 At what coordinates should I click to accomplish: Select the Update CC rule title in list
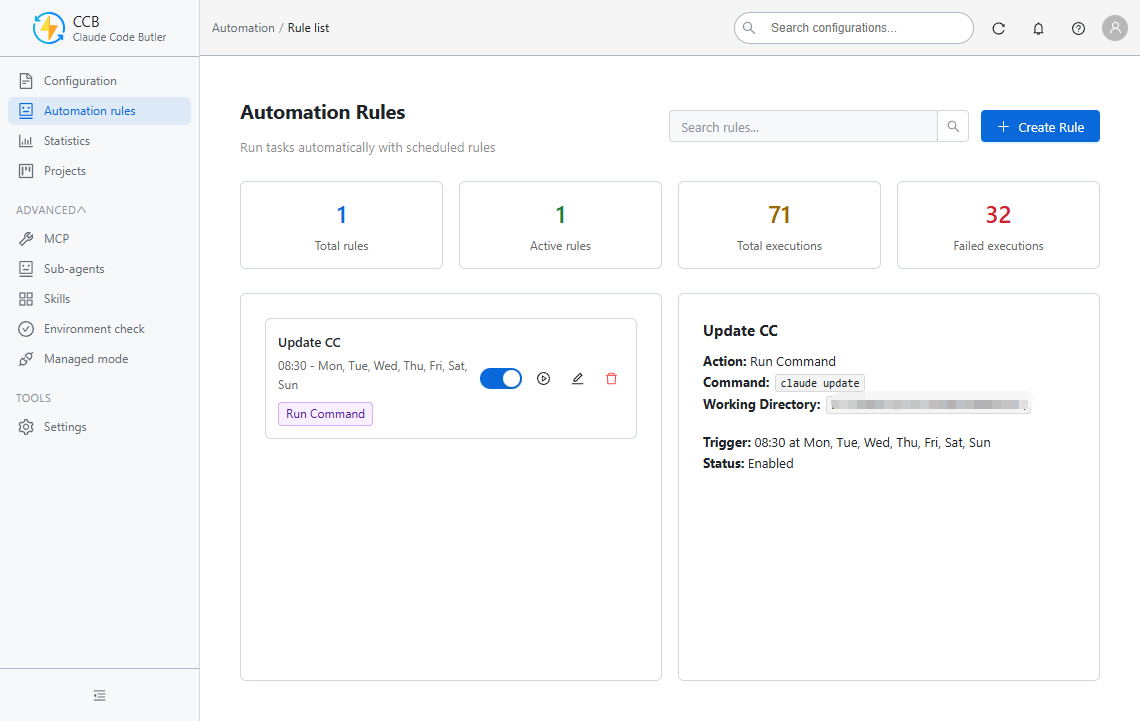point(309,342)
